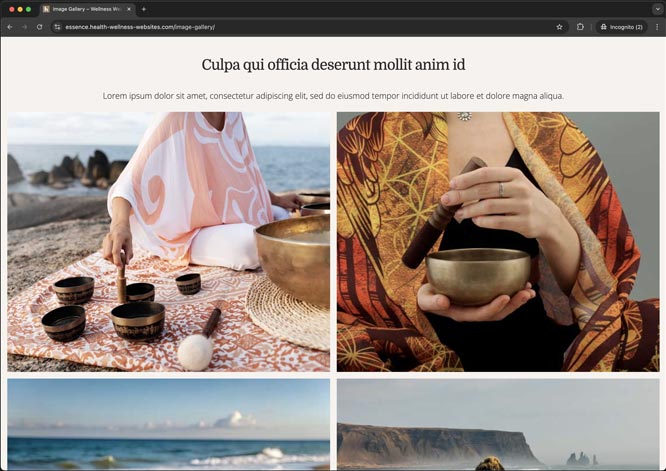The height and width of the screenshot is (471, 666).
Task: Open the ocean waves photo
Action: pyautogui.click(x=169, y=425)
